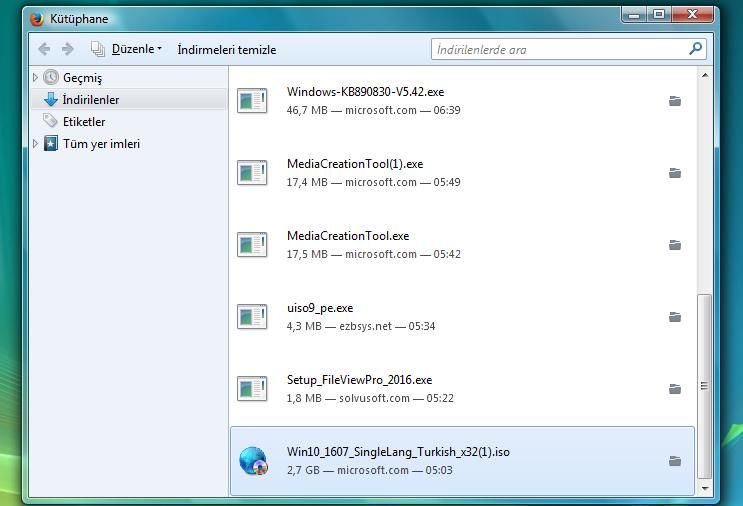Click the Etiketler tag icon
Viewport: 743px width, 506px height.
[x=50, y=120]
